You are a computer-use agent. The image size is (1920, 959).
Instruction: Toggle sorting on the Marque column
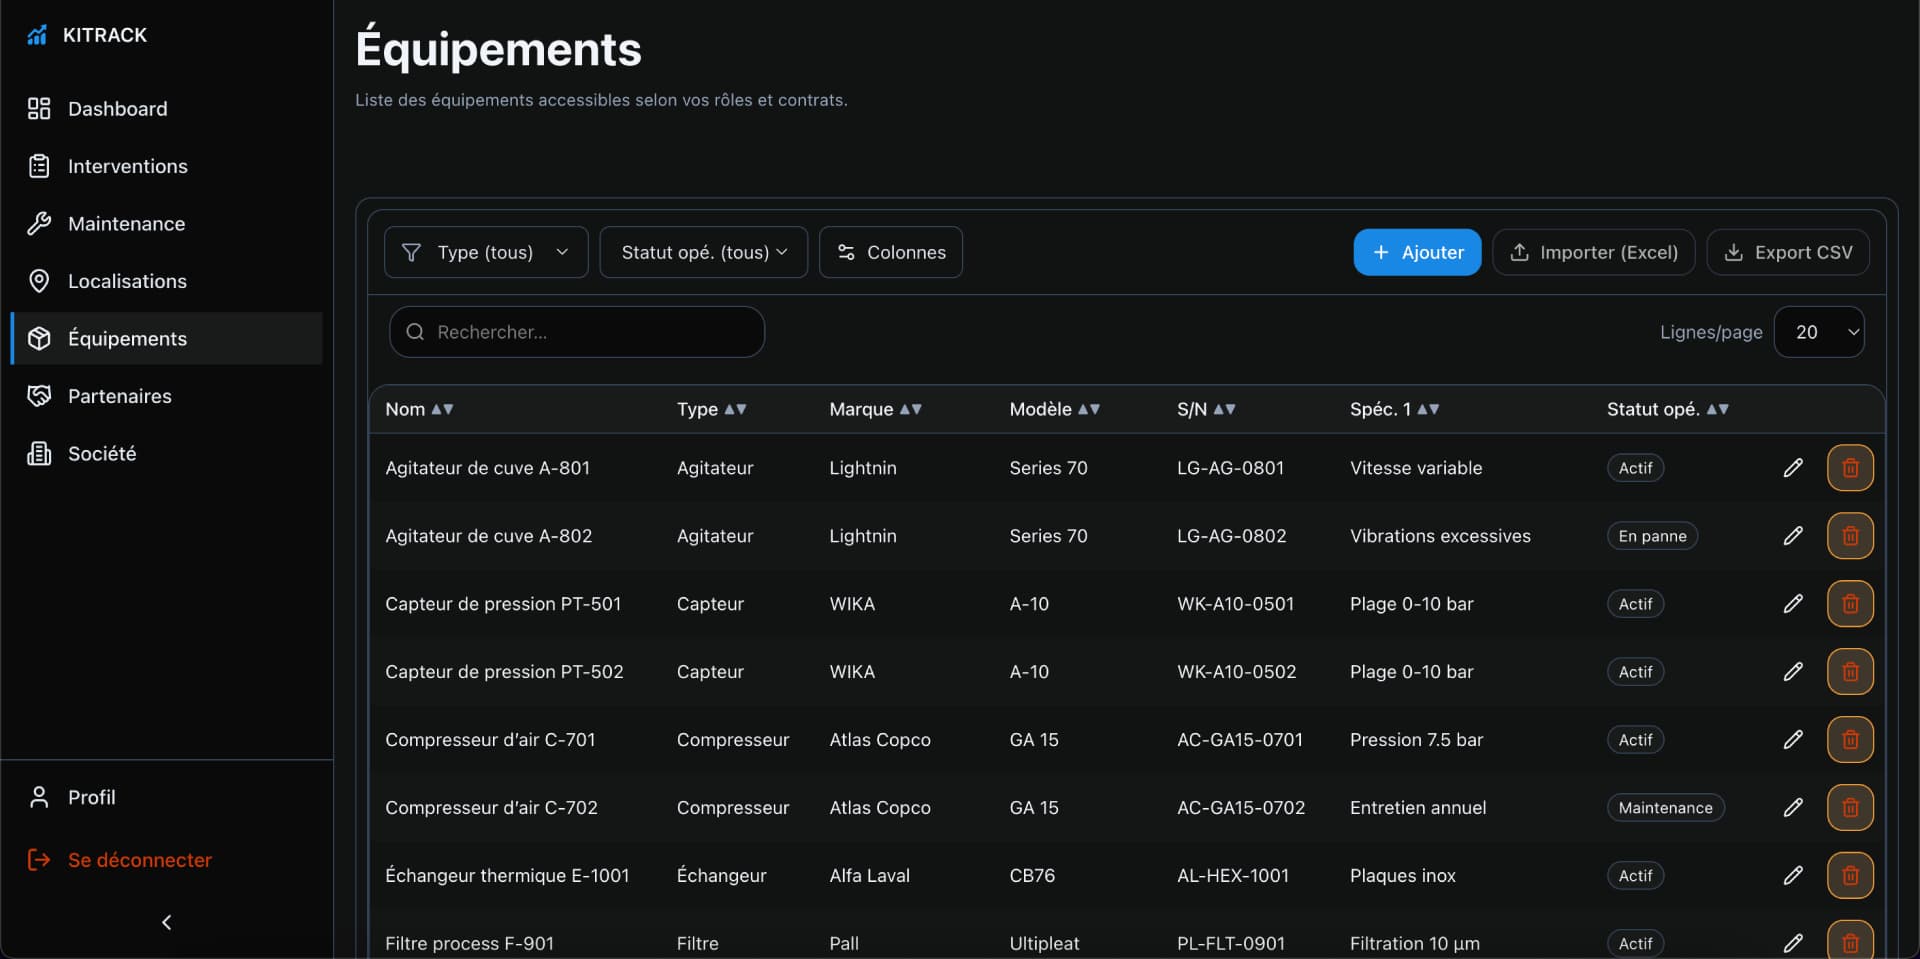pos(875,409)
